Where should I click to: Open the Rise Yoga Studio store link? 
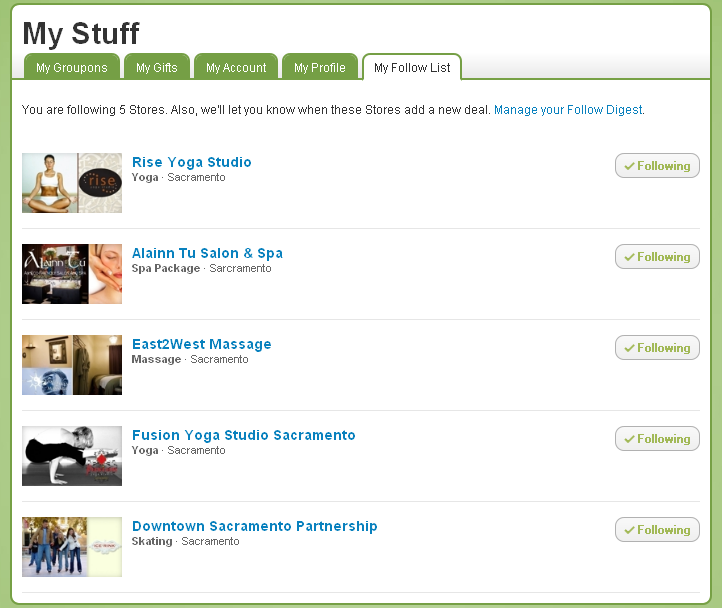click(192, 162)
